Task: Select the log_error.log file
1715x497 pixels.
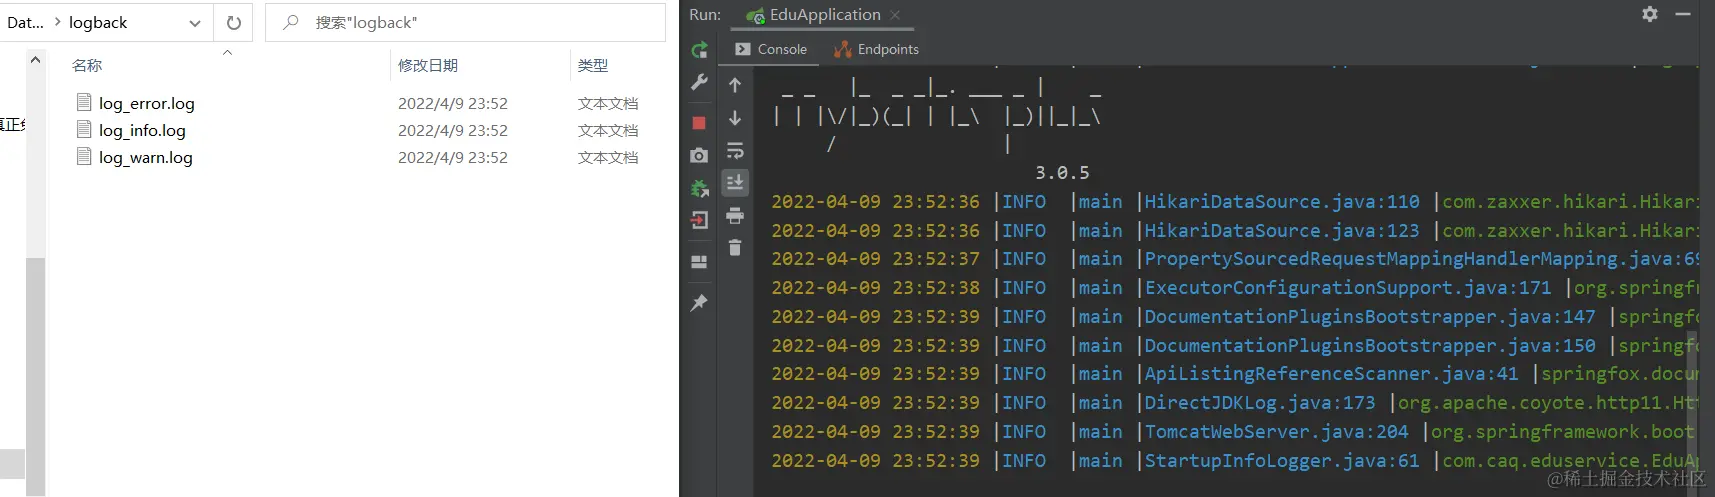Action: pyautogui.click(x=147, y=103)
